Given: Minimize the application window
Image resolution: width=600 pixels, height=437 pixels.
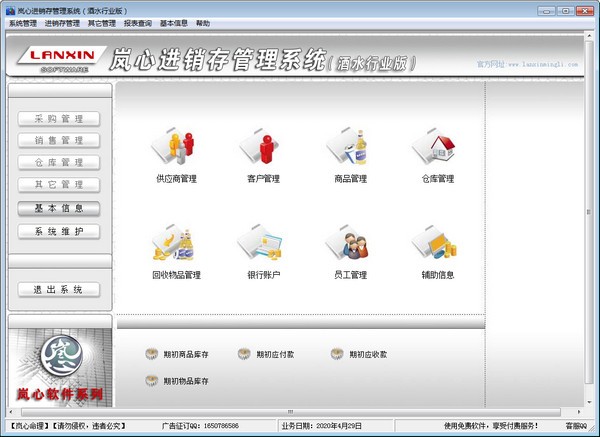Looking at the screenshot, I should coord(546,11).
